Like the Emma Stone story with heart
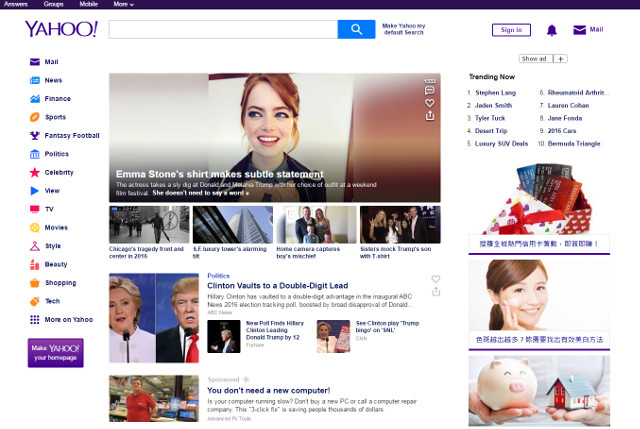Screen dimensions: 640x429 click(429, 103)
